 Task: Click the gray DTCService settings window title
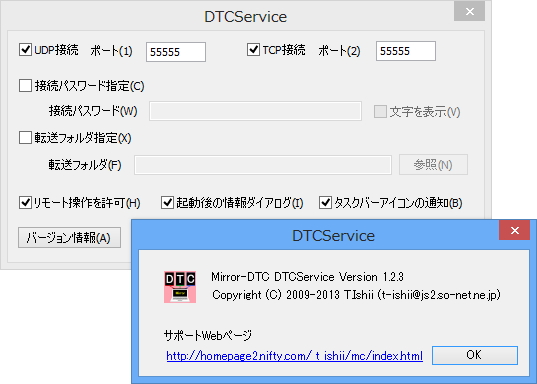click(x=246, y=17)
